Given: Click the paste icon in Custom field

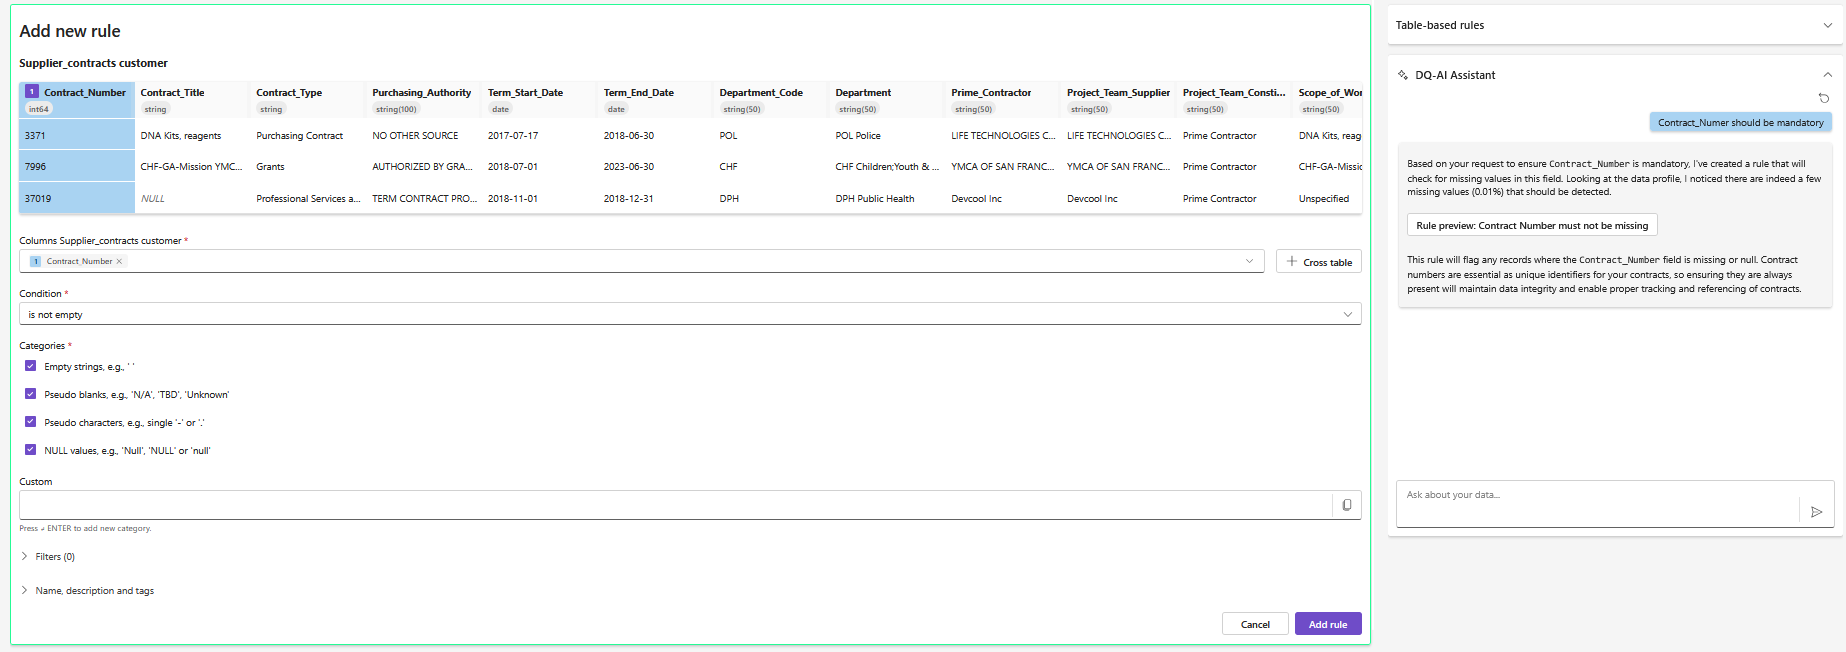Looking at the screenshot, I should (1346, 505).
